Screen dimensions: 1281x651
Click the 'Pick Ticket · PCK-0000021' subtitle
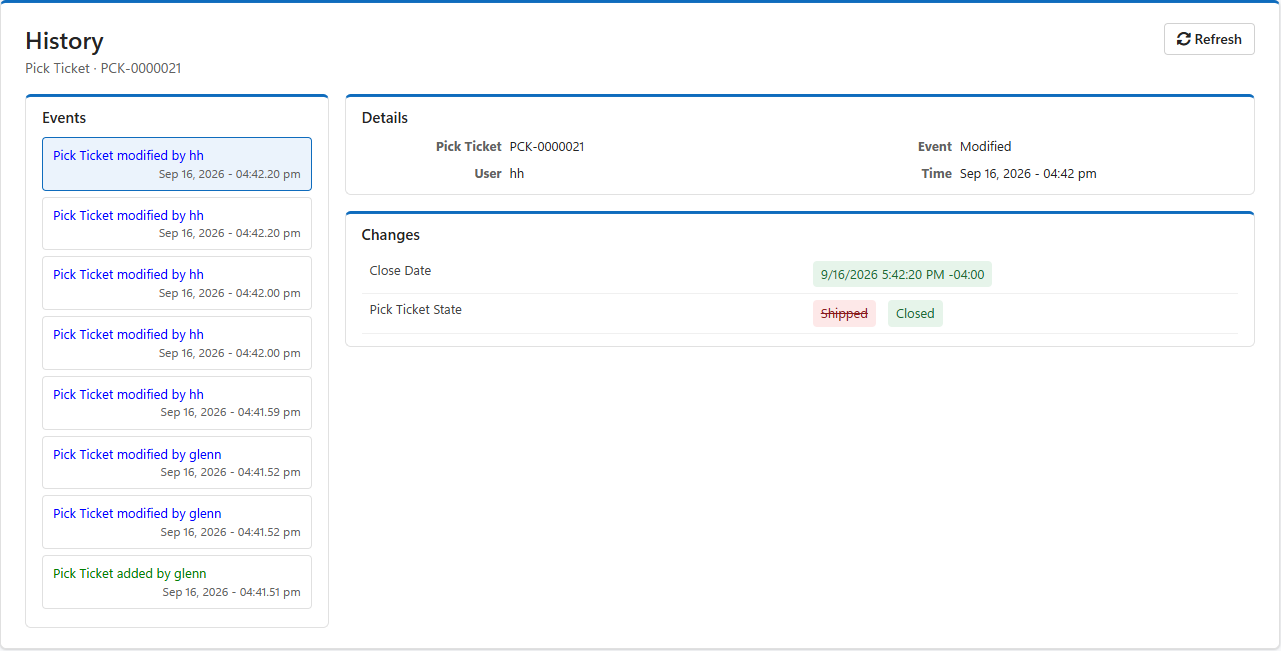(x=104, y=69)
